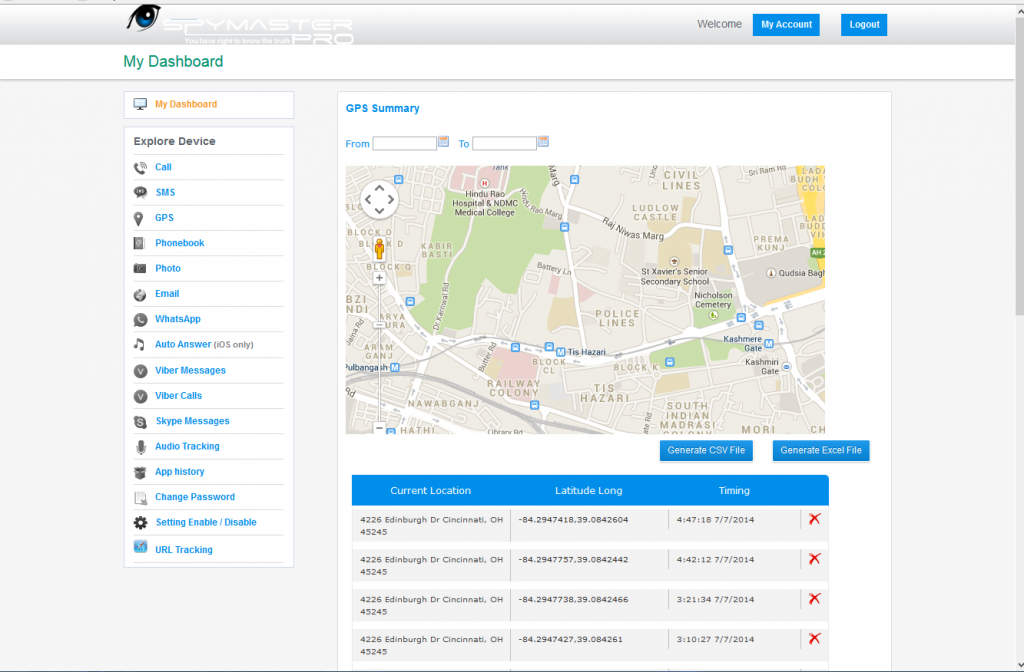
Task: Click Generate Excel File button
Action: point(821,451)
